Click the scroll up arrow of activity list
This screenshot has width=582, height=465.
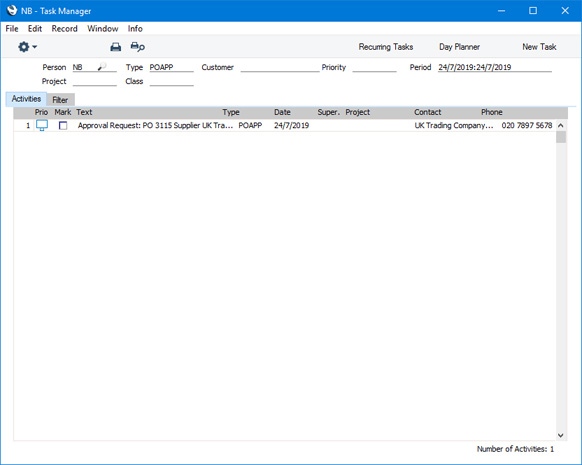[561, 125]
